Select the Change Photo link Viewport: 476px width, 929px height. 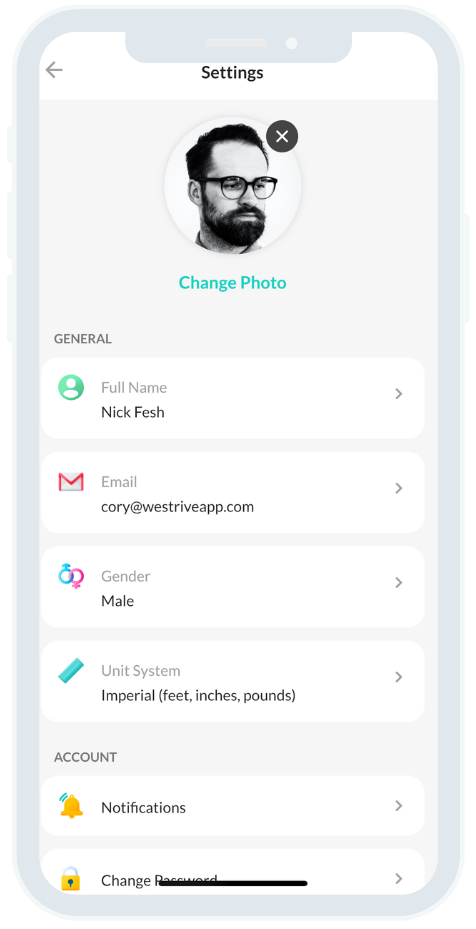click(232, 283)
